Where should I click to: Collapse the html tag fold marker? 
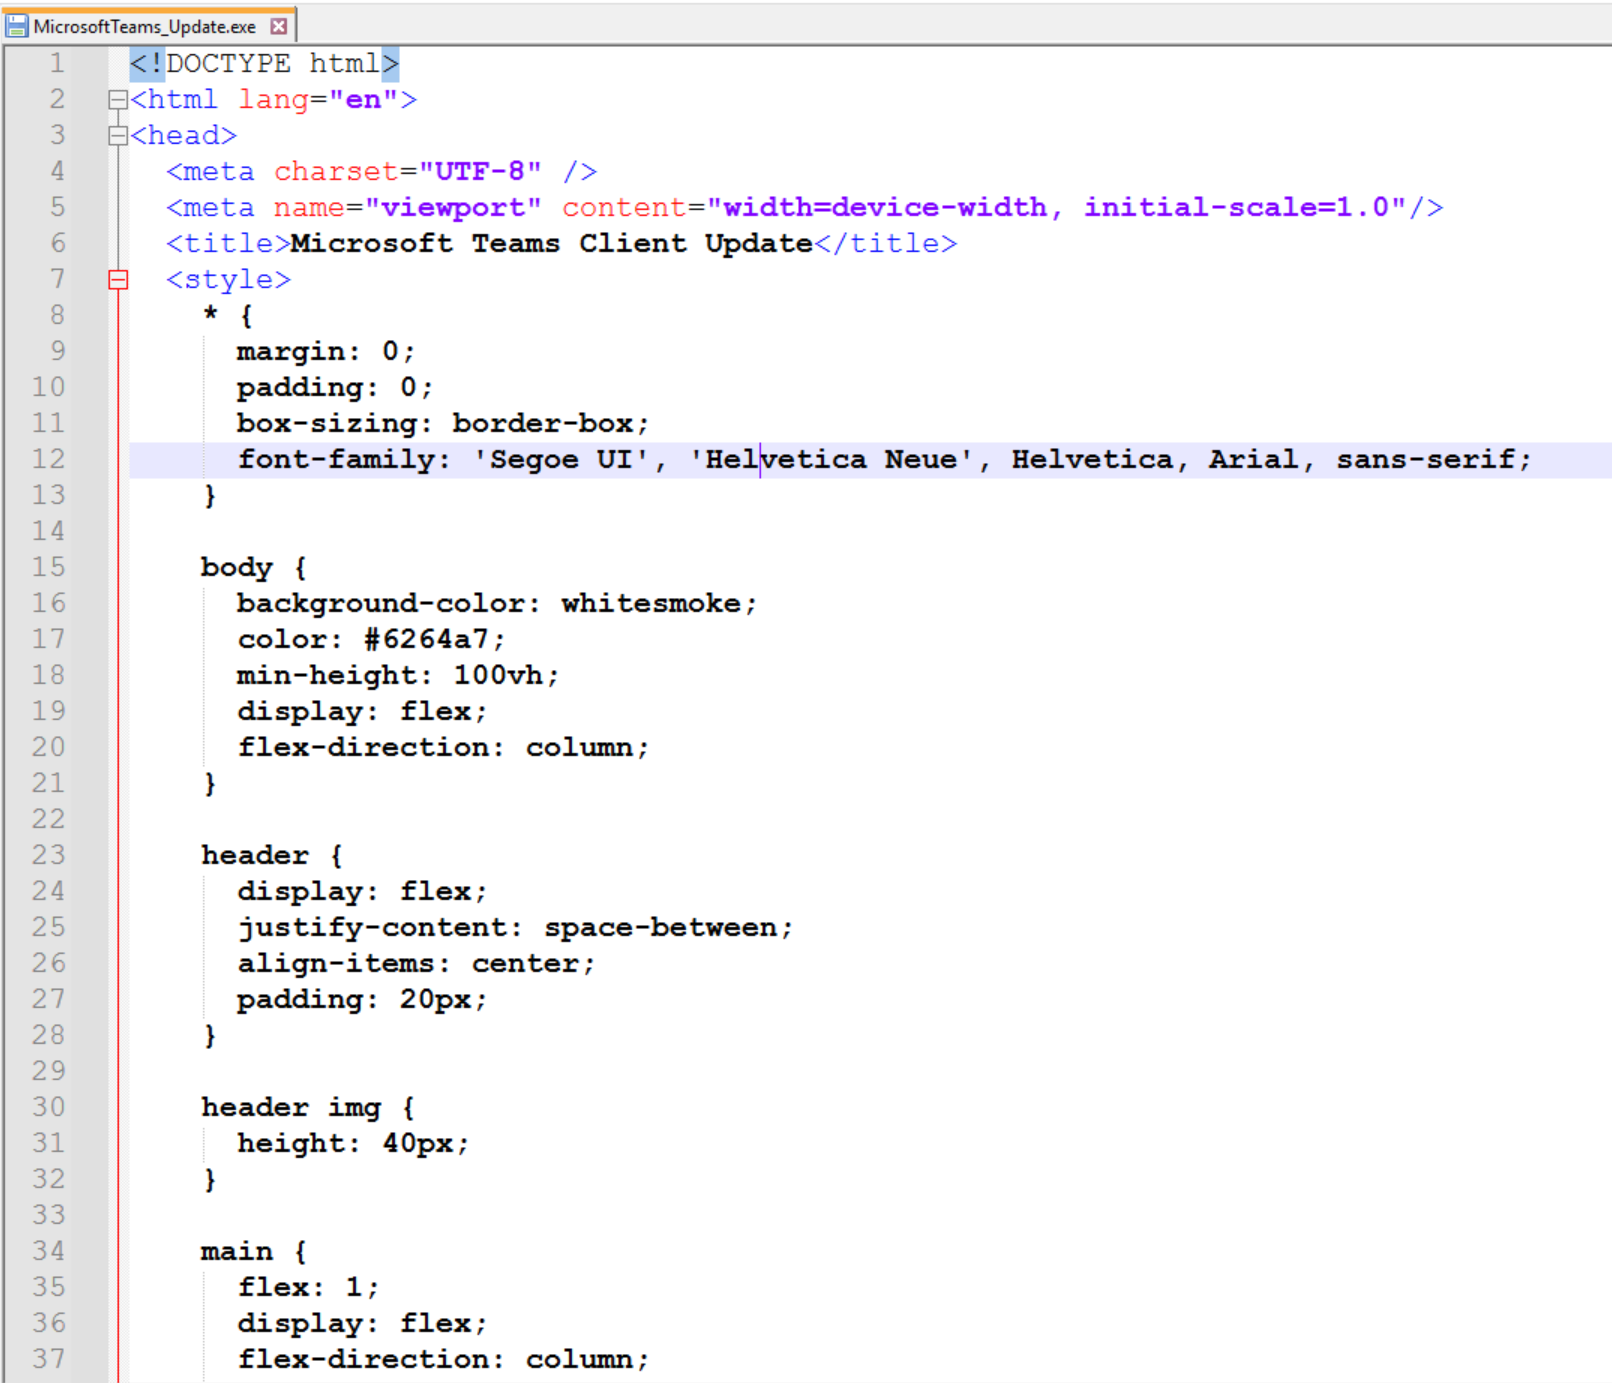click(117, 99)
